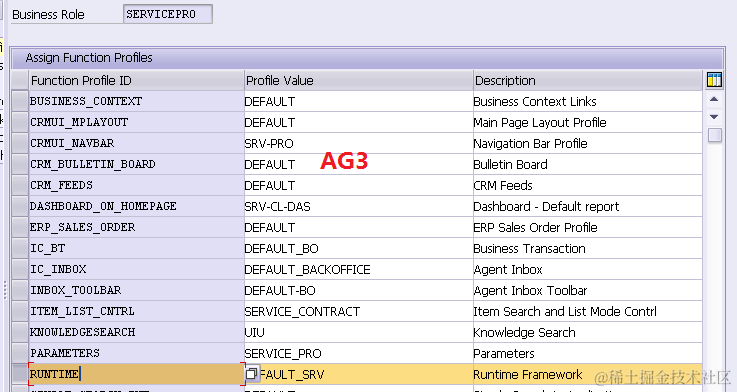Click INBOX_TOOLBAR profile ID cell
Image resolution: width=737 pixels, height=392 pixels.
coord(136,290)
